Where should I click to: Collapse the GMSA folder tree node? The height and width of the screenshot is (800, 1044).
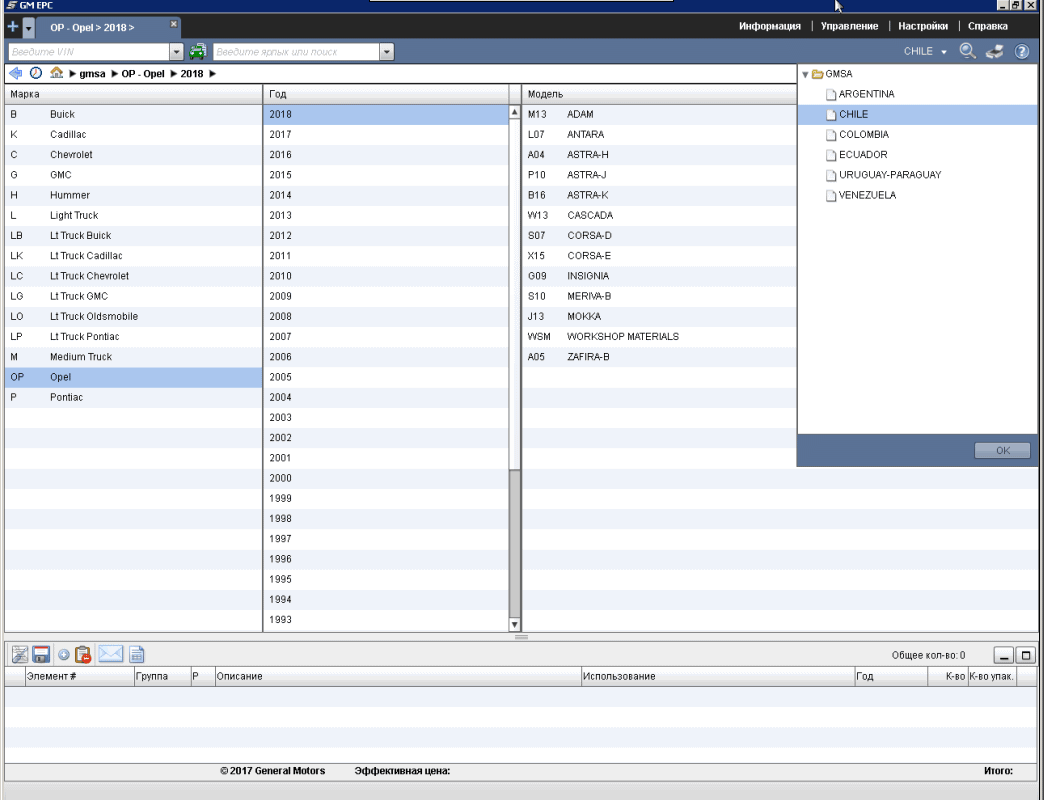coord(805,74)
